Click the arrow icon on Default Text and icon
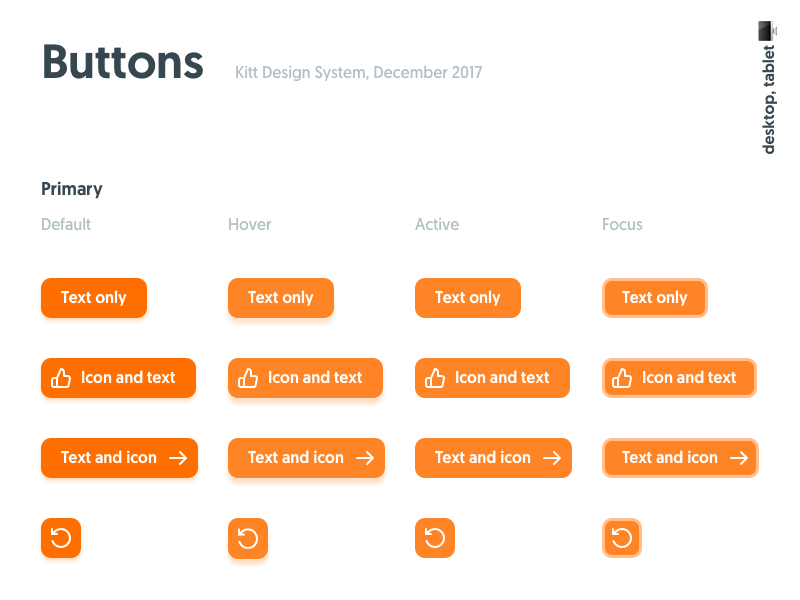The image size is (800, 600). (177, 458)
